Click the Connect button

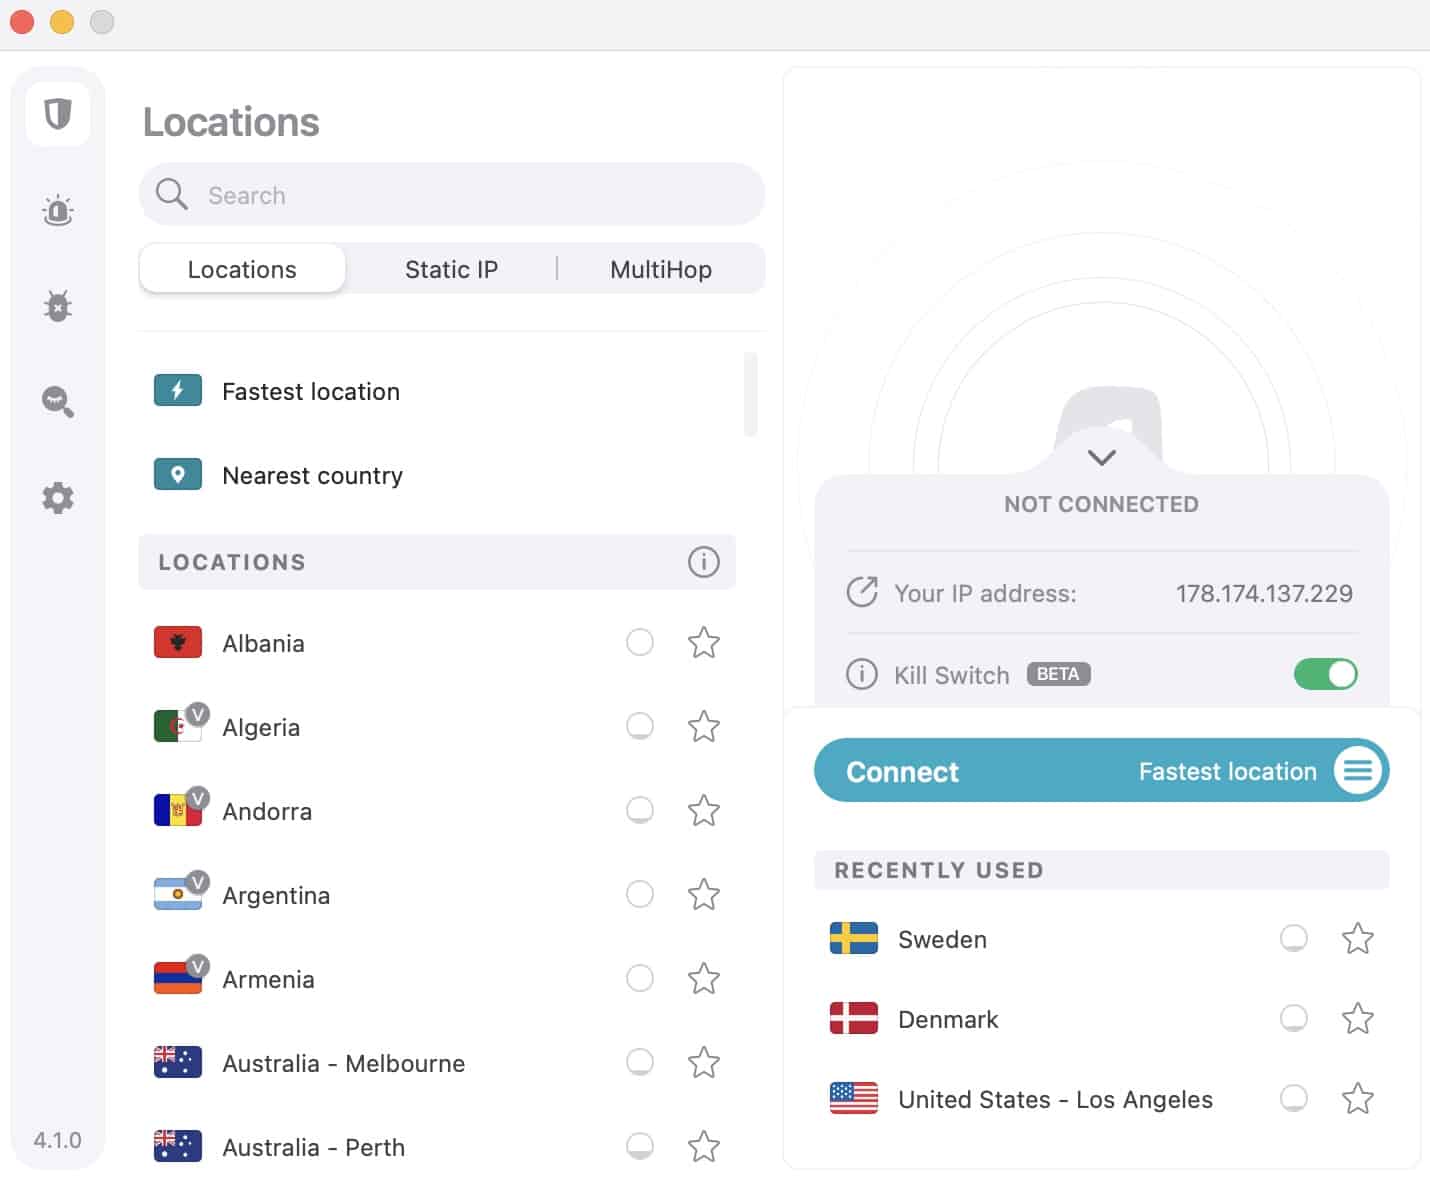1102,770
